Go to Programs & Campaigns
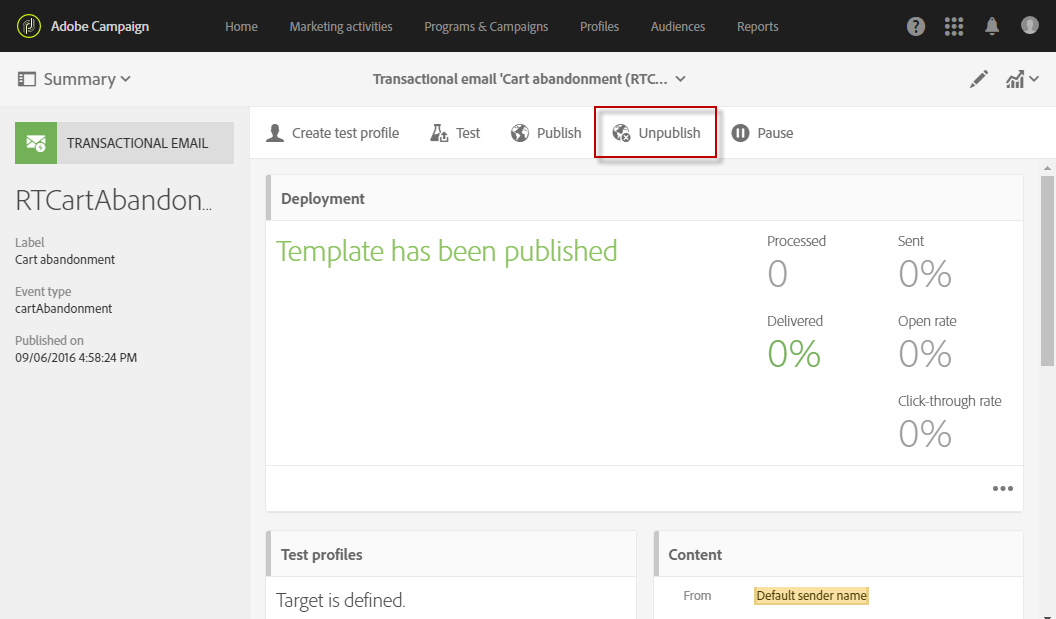This screenshot has width=1056, height=619. point(486,27)
